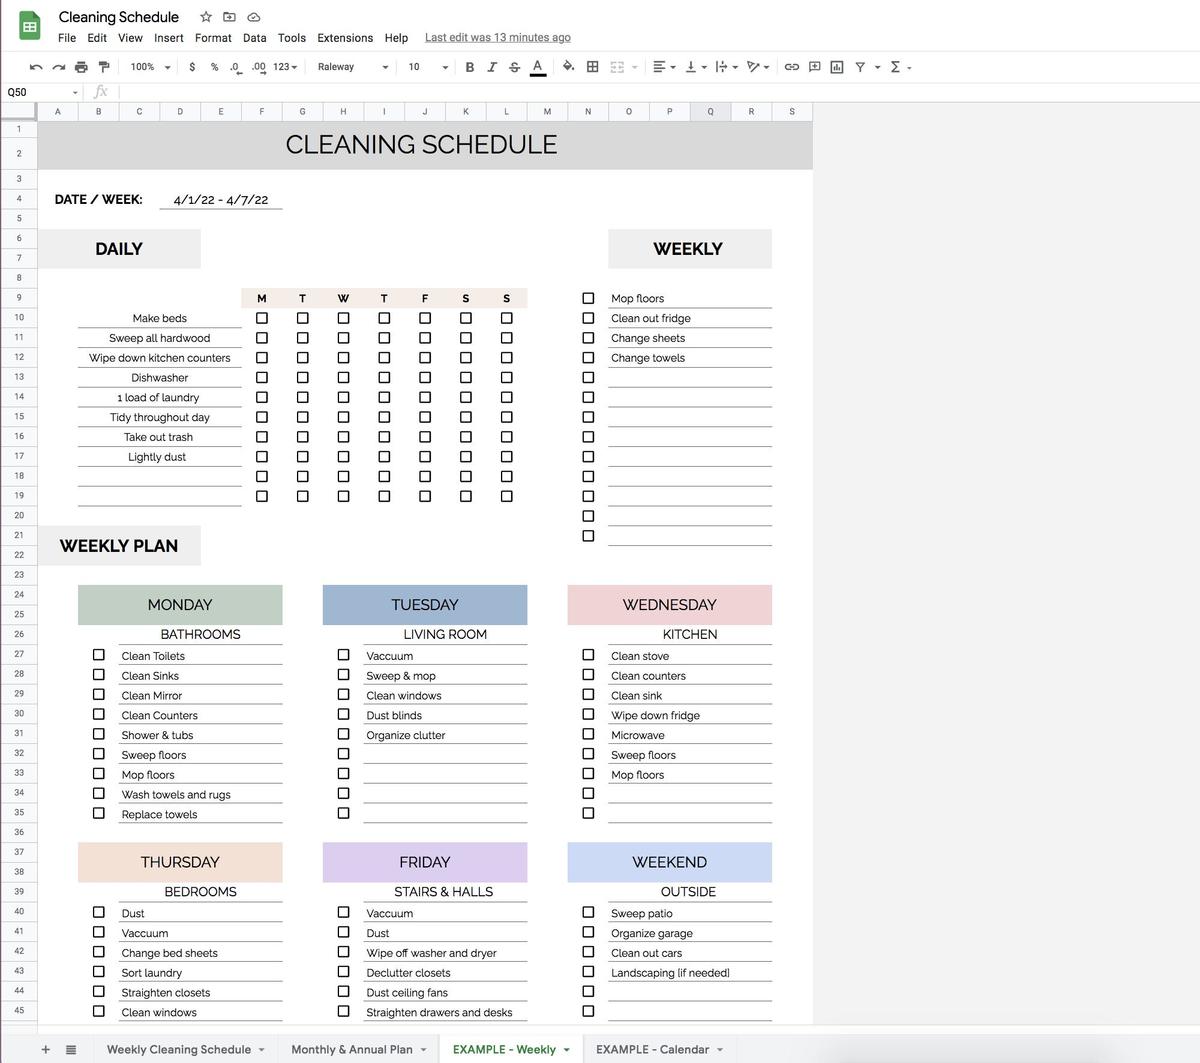
Task: Check Friday box for Take out trash
Action: [x=425, y=437]
